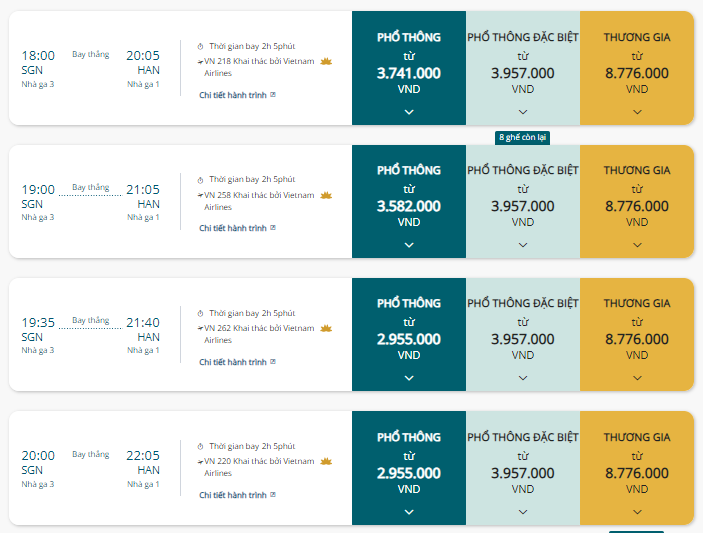Click external link icon beside 19:00 itinerary details
This screenshot has width=703, height=533.
pyautogui.click(x=272, y=228)
